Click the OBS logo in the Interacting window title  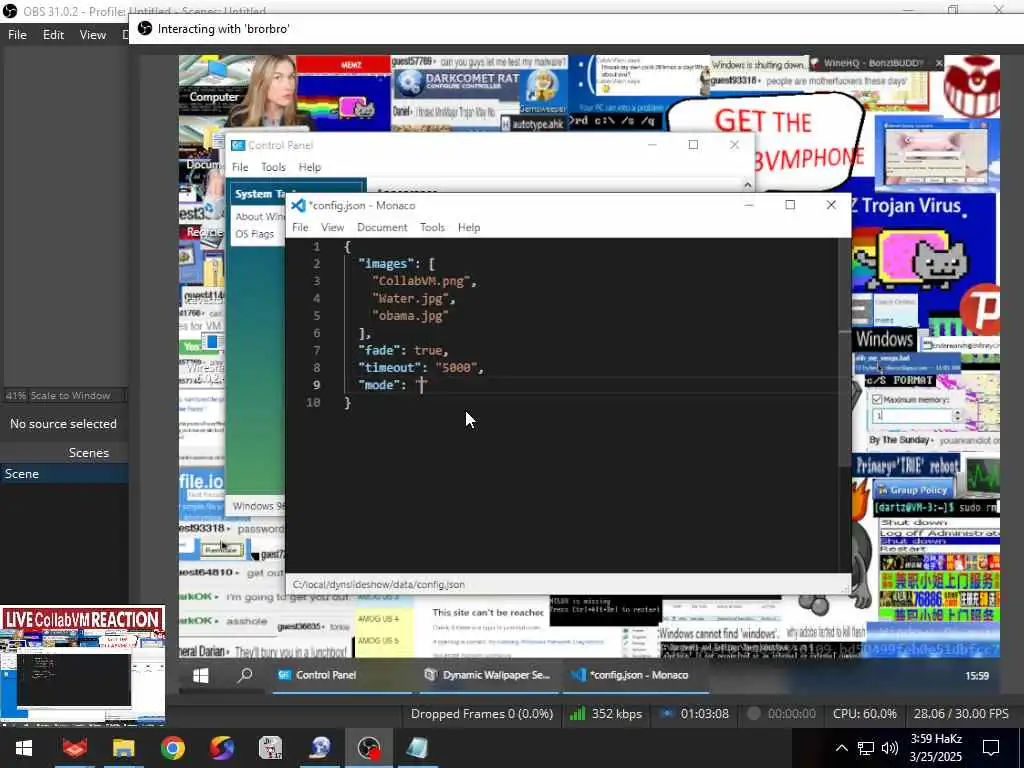[145, 29]
